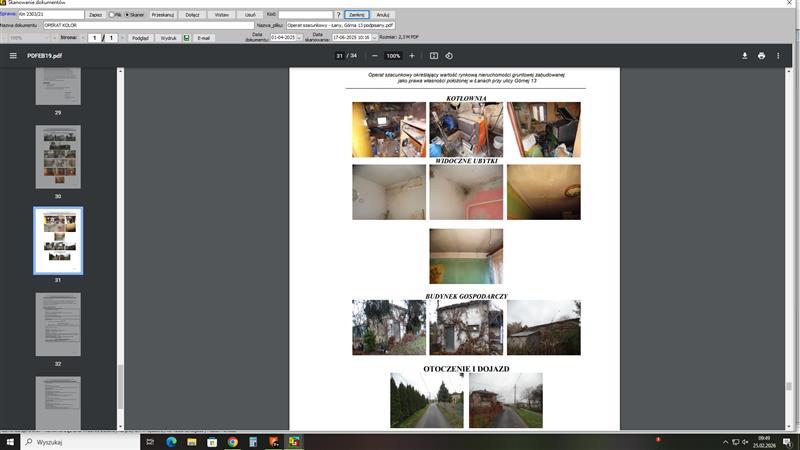Select the Plik radio button

(x=112, y=15)
